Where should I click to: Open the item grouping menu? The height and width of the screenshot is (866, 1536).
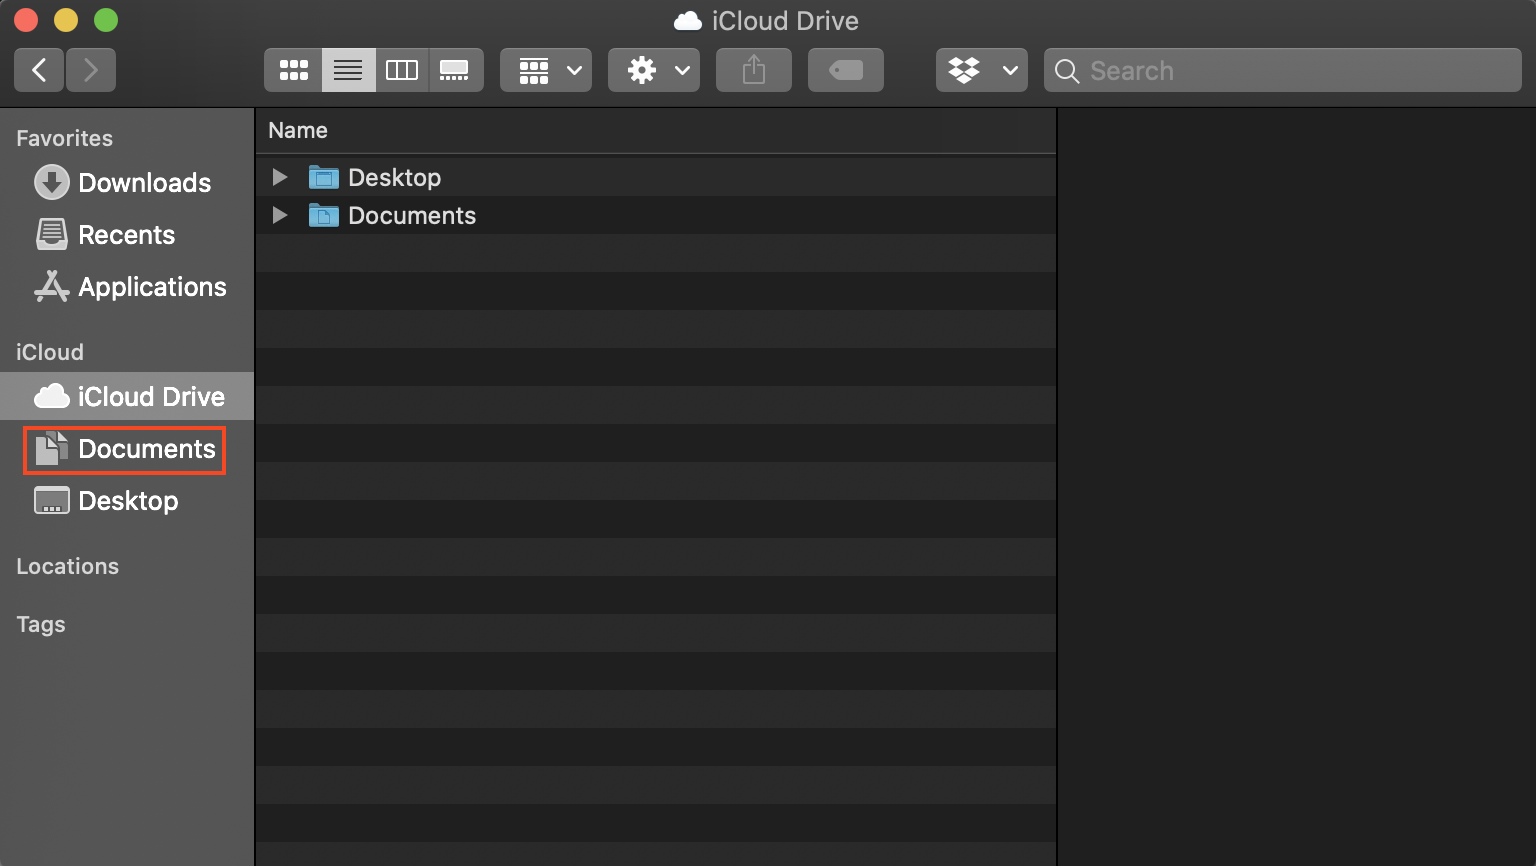tap(545, 70)
